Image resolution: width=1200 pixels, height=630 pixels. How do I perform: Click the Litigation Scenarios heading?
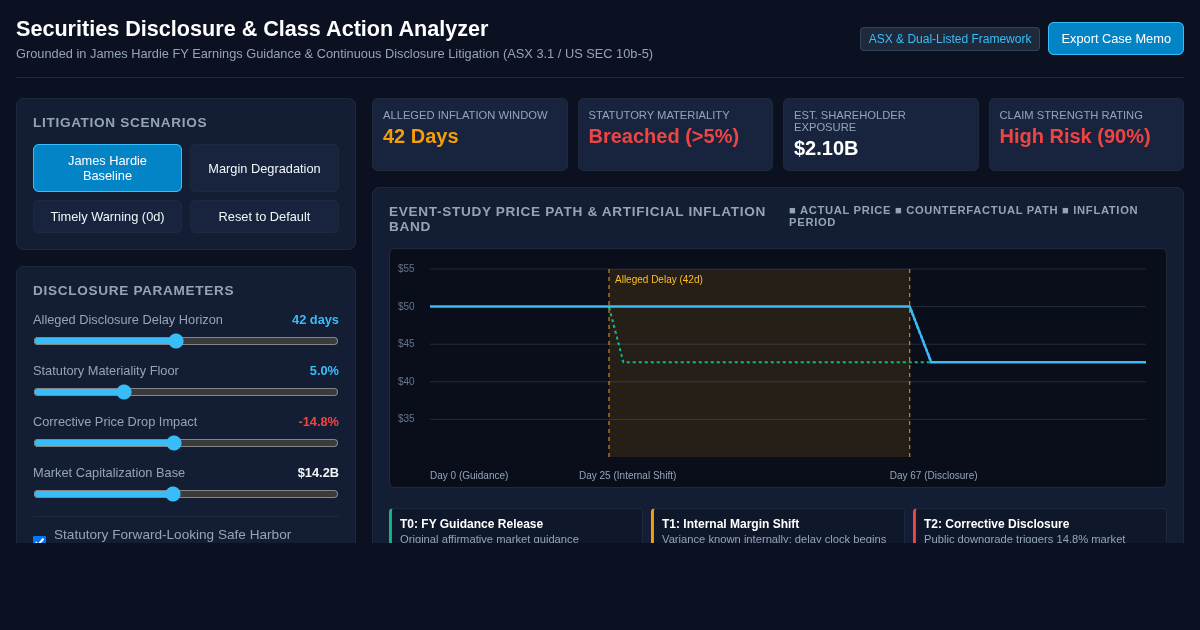click(x=120, y=123)
